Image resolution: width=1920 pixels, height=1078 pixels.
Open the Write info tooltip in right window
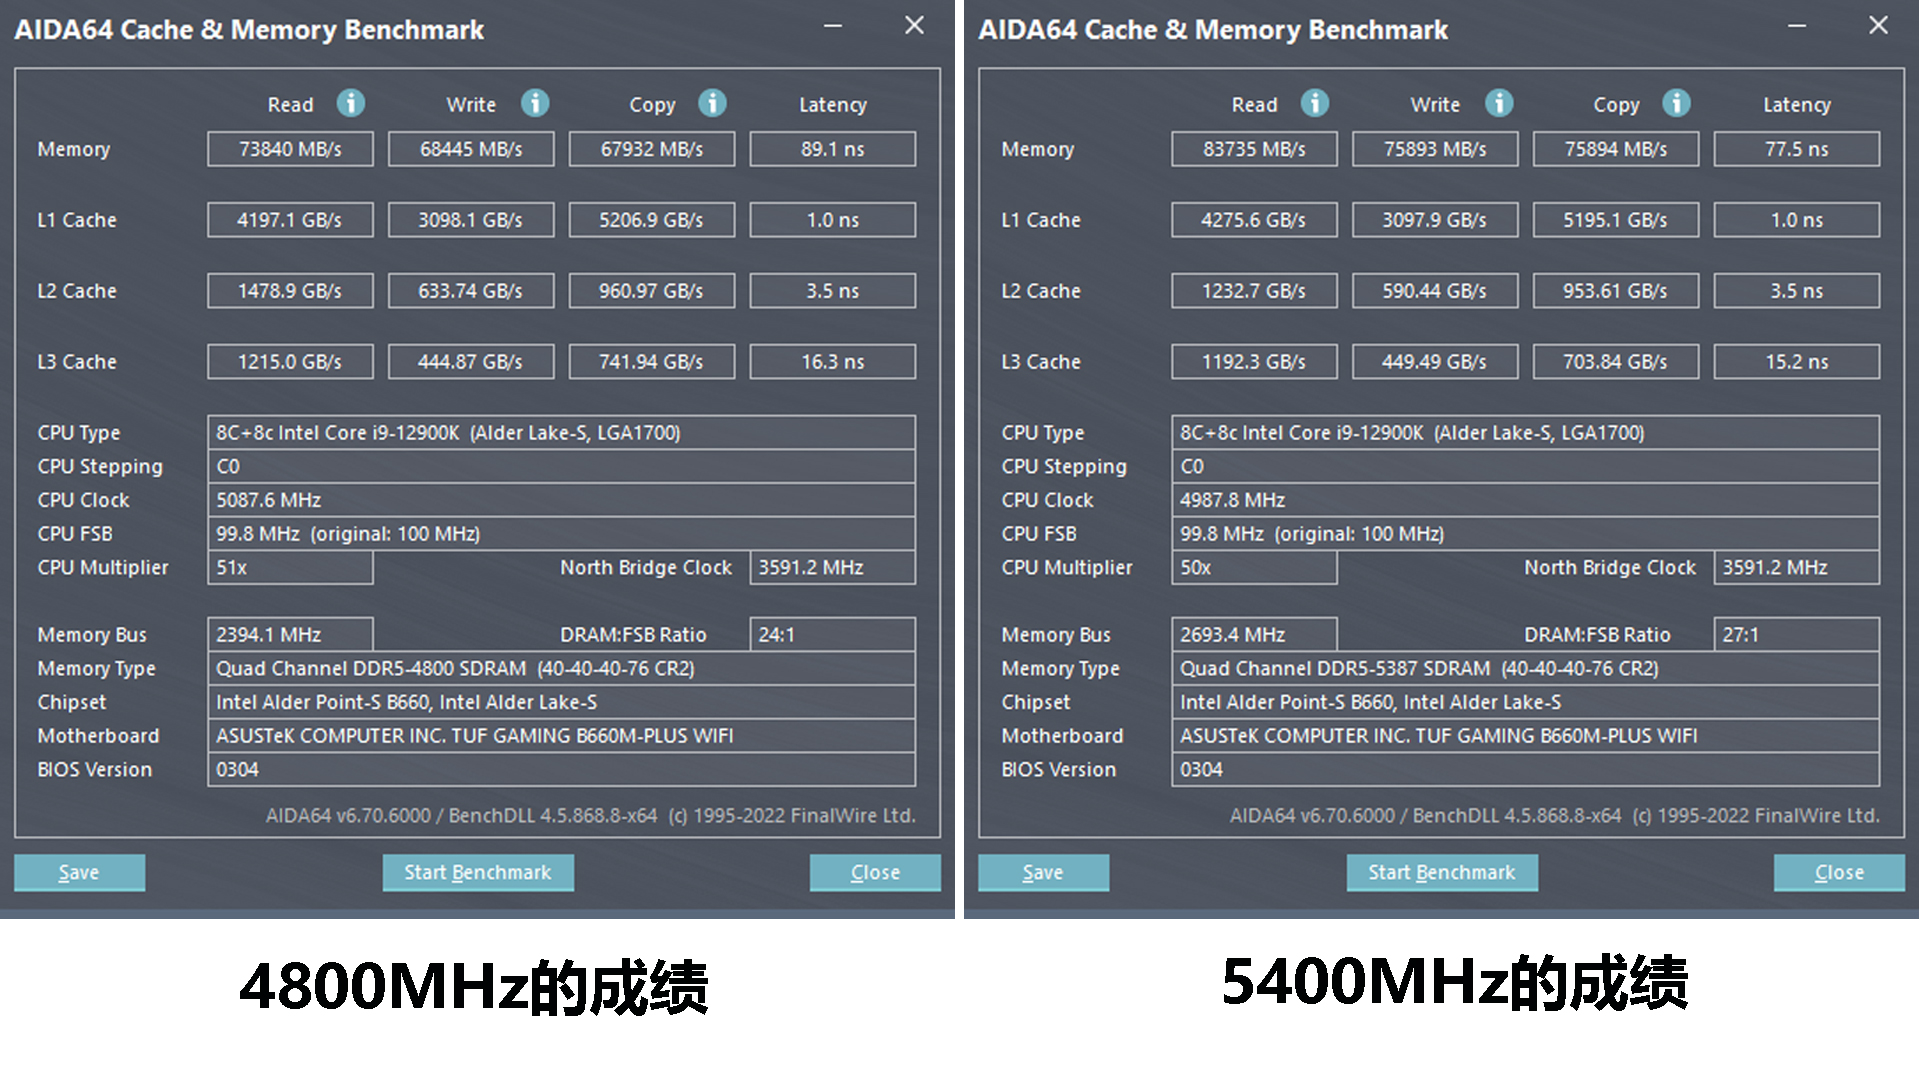pos(1499,103)
